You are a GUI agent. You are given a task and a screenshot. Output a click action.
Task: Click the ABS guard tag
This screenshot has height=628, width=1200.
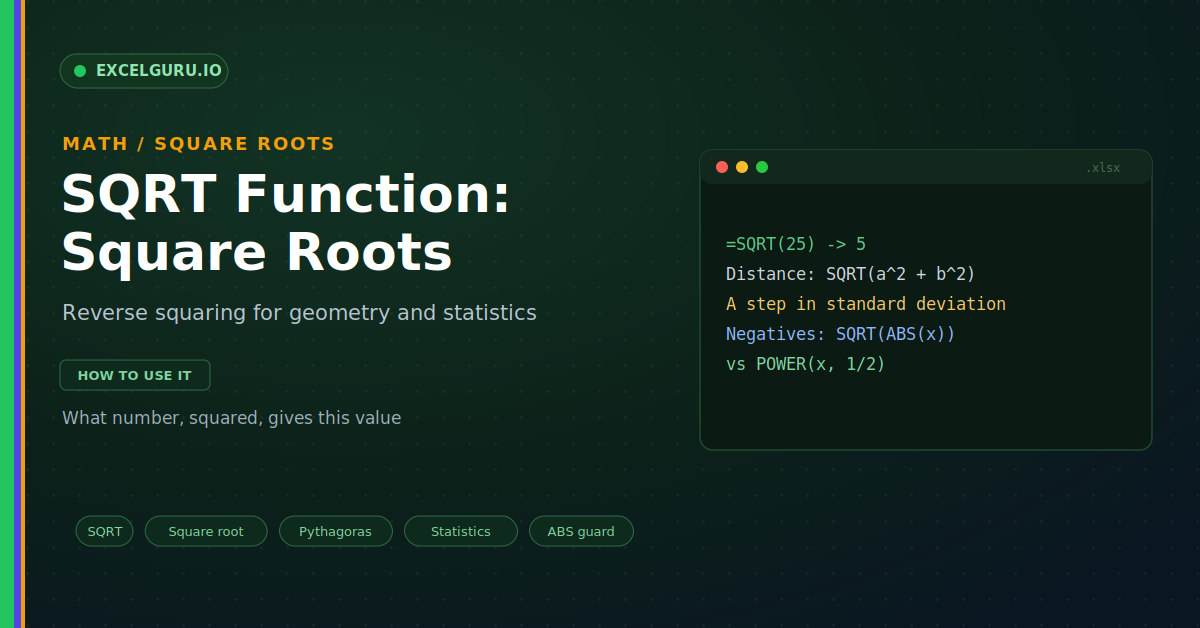[581, 531]
